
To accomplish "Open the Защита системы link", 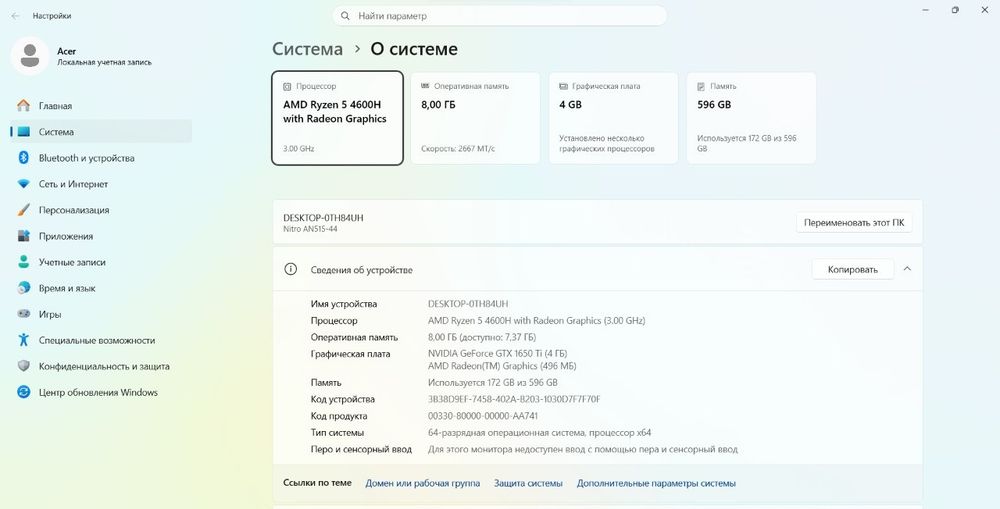I will [528, 483].
